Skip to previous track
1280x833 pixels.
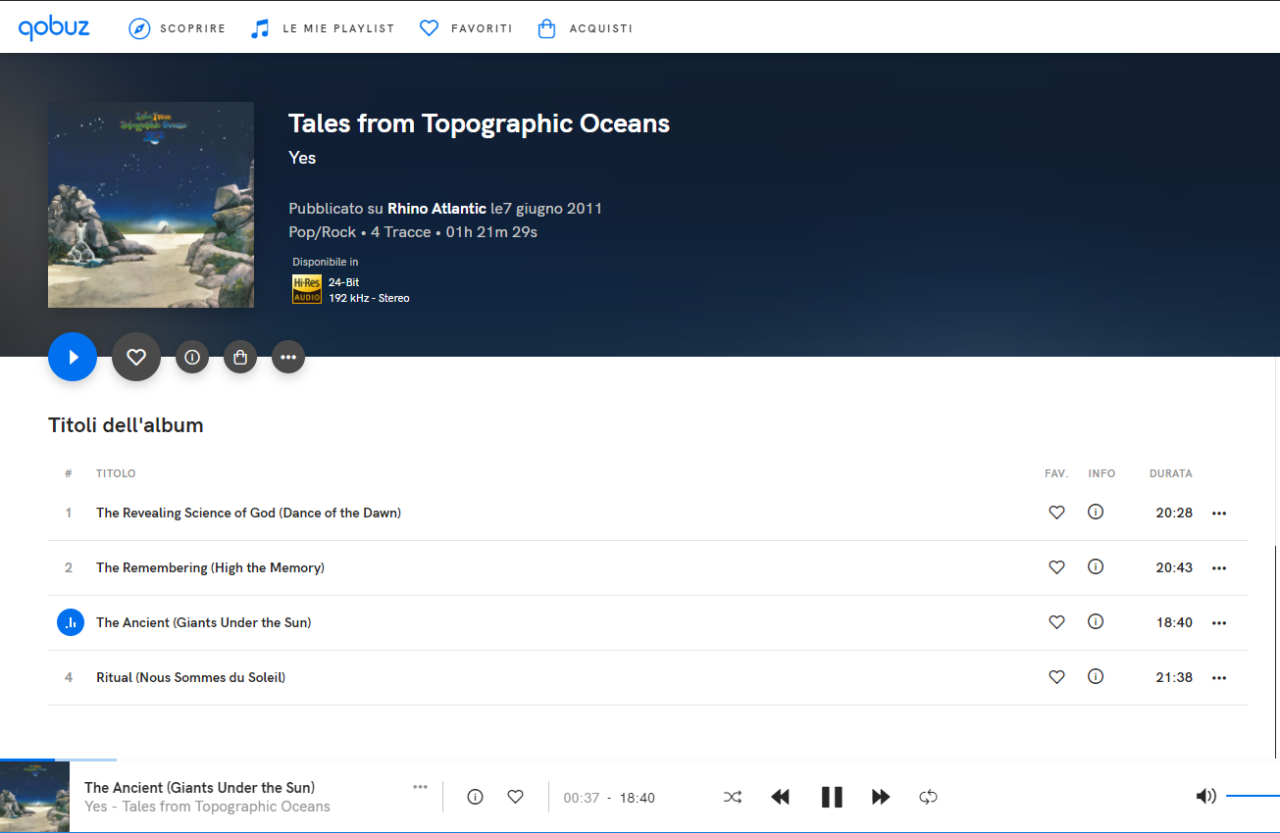[x=781, y=797]
